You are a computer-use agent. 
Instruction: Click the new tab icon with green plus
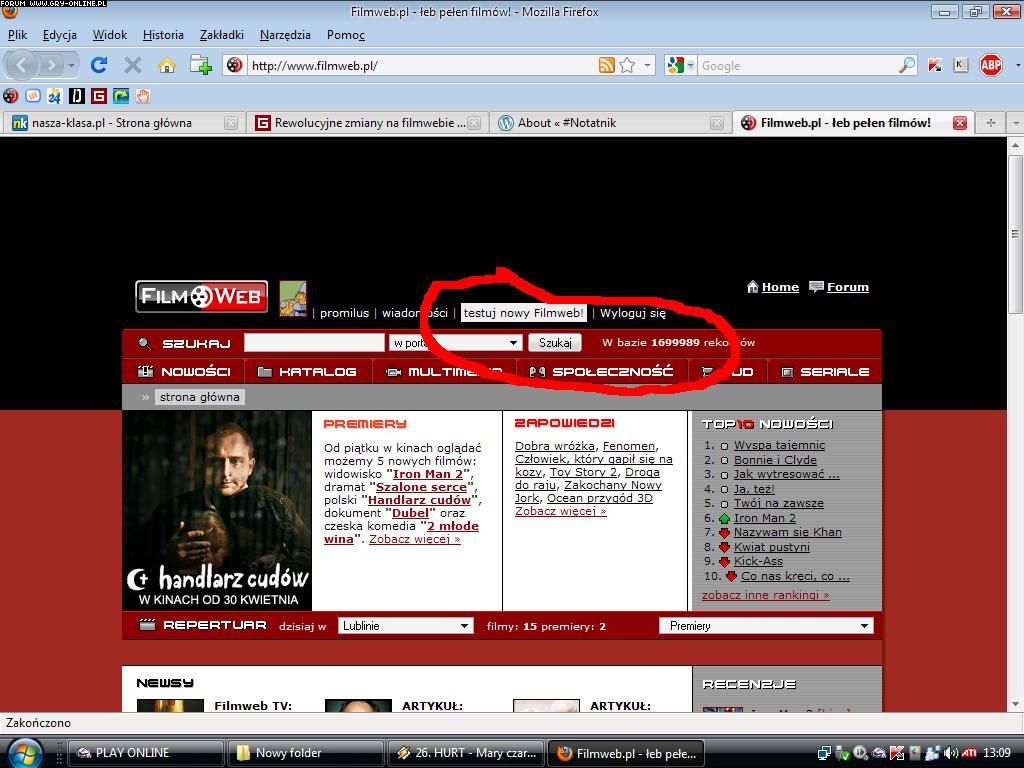[x=200, y=65]
